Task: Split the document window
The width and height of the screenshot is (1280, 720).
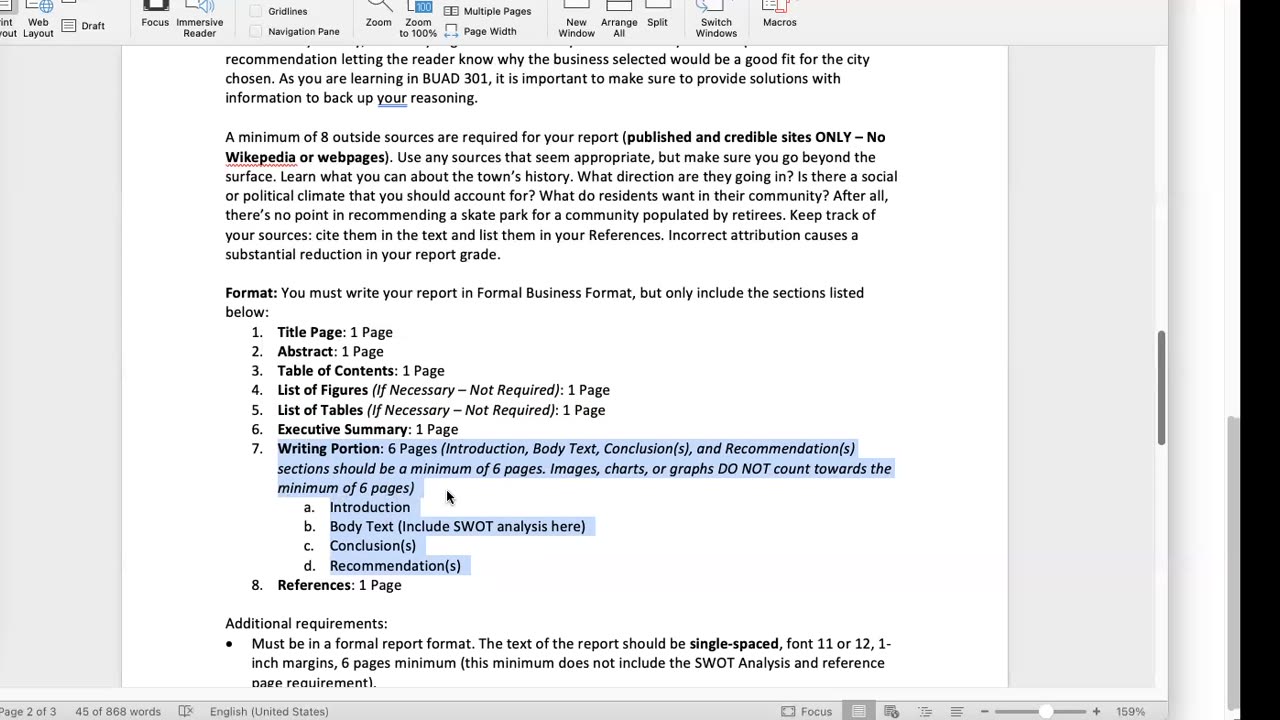Action: point(657,15)
